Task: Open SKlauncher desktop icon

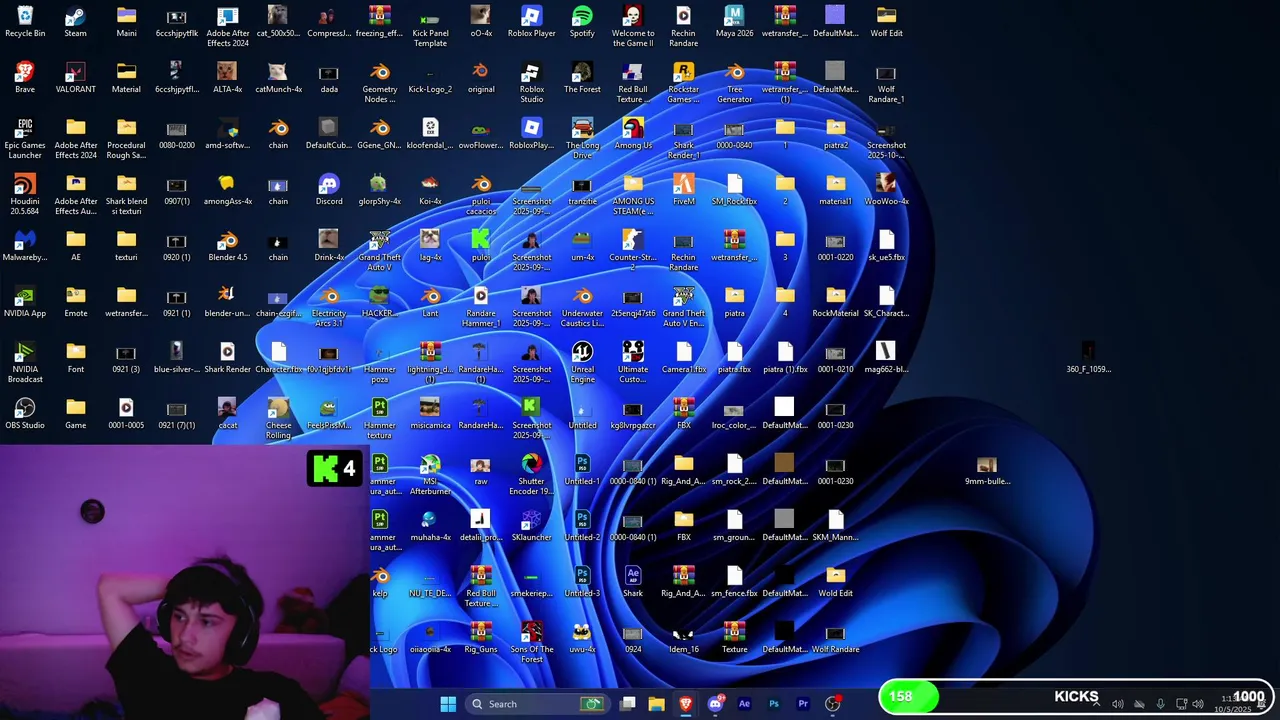Action: tap(532, 526)
